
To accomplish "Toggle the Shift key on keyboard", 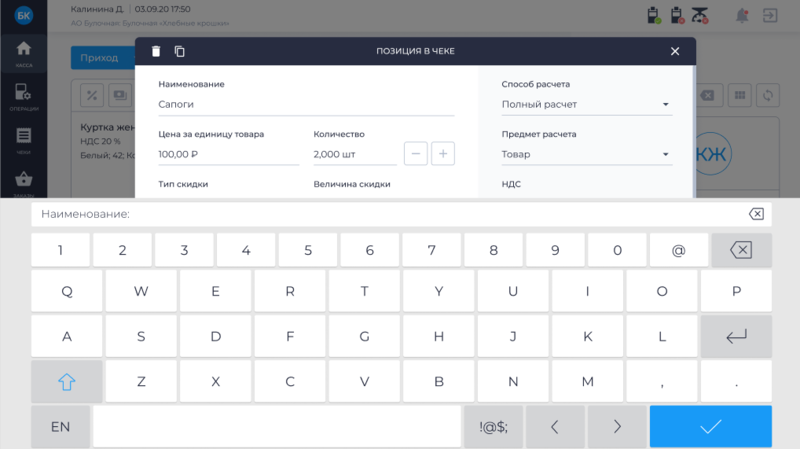I will point(67,381).
